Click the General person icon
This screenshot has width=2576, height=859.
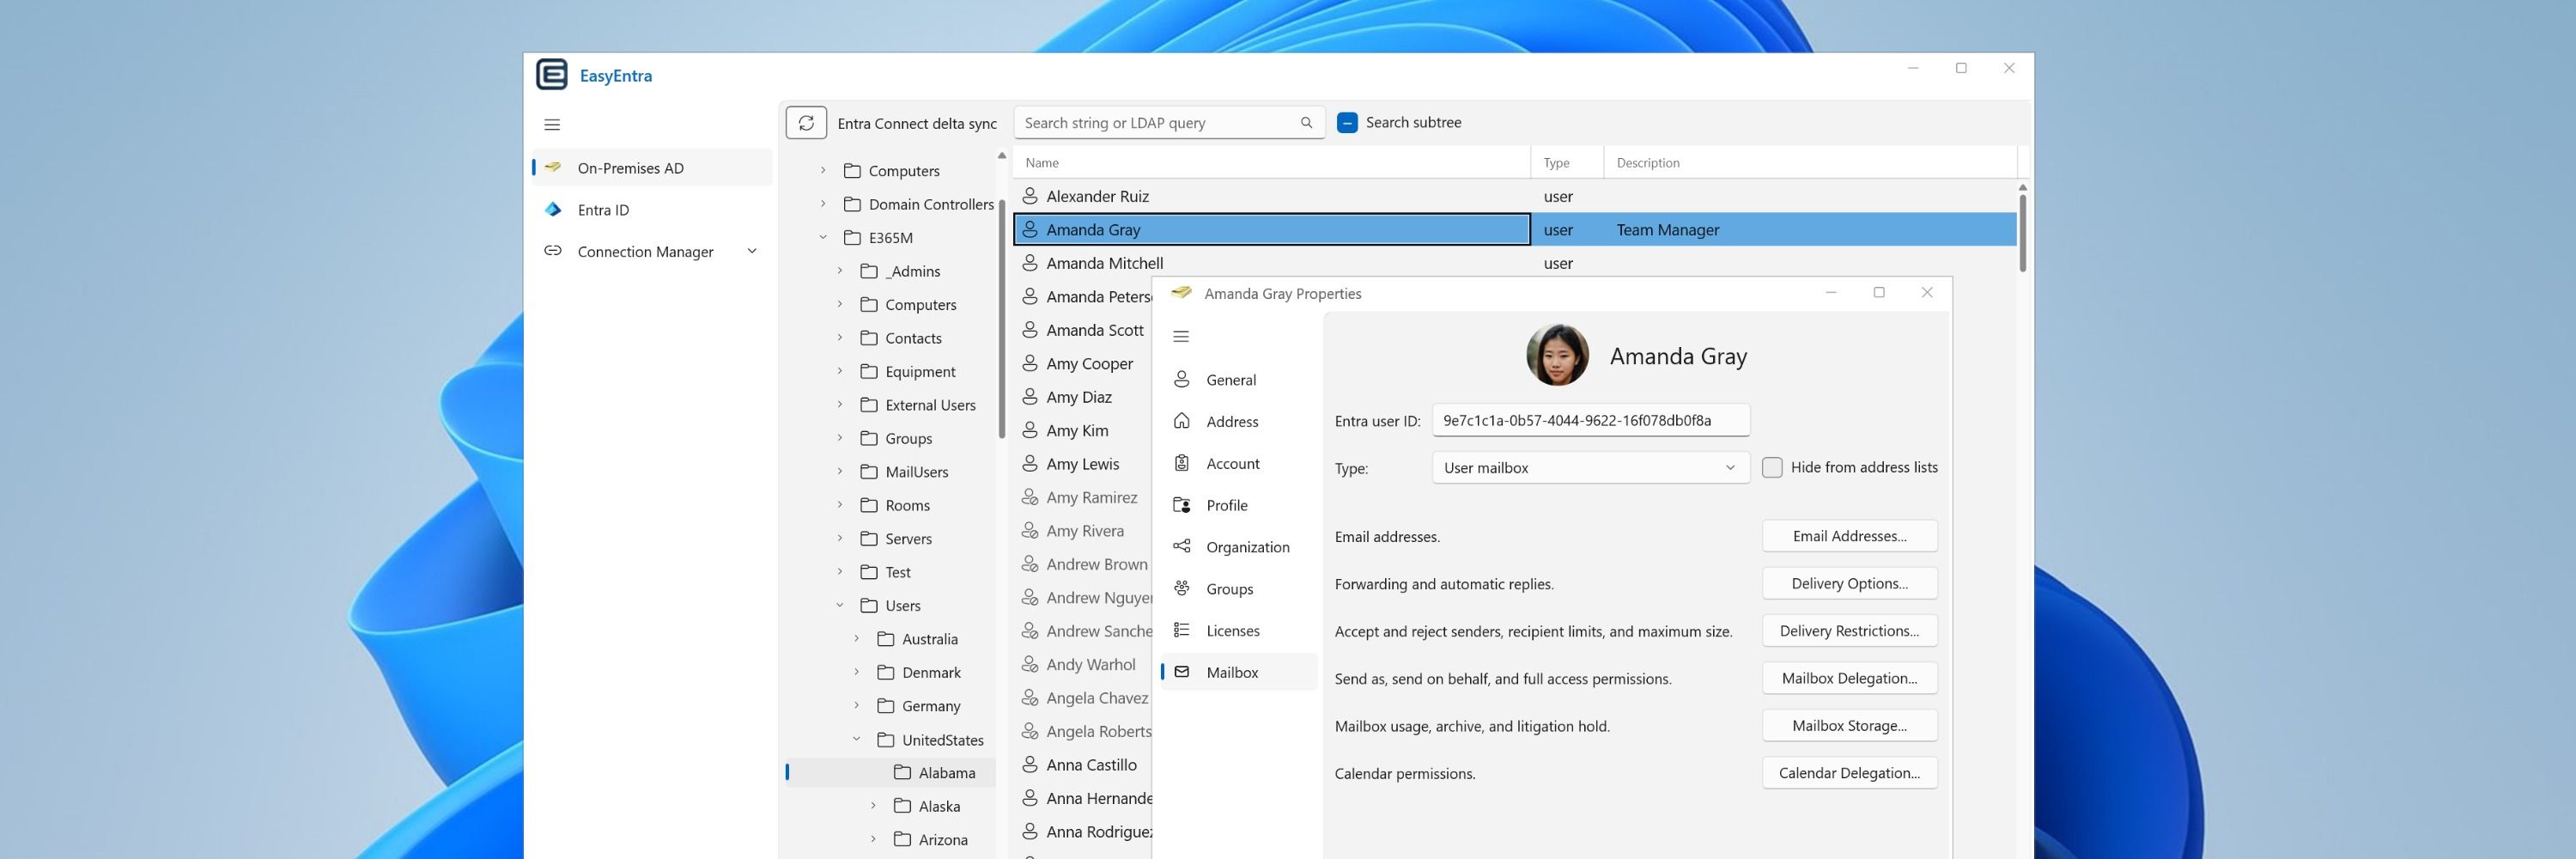(x=1181, y=379)
